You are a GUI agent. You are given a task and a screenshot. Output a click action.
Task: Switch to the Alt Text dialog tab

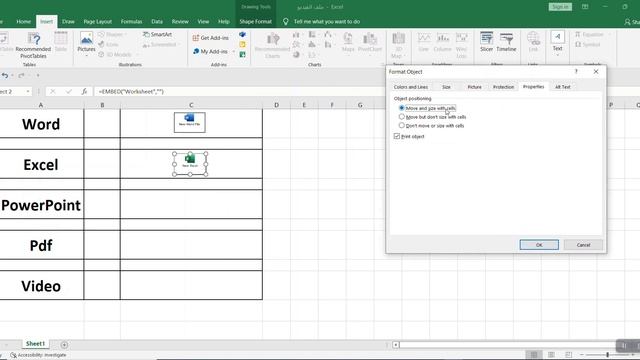(x=562, y=87)
